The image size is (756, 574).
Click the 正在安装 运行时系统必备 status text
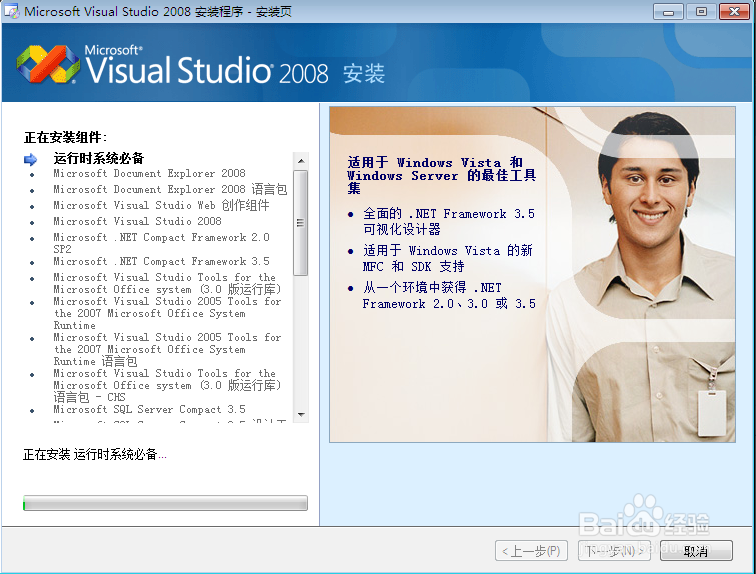click(94, 454)
